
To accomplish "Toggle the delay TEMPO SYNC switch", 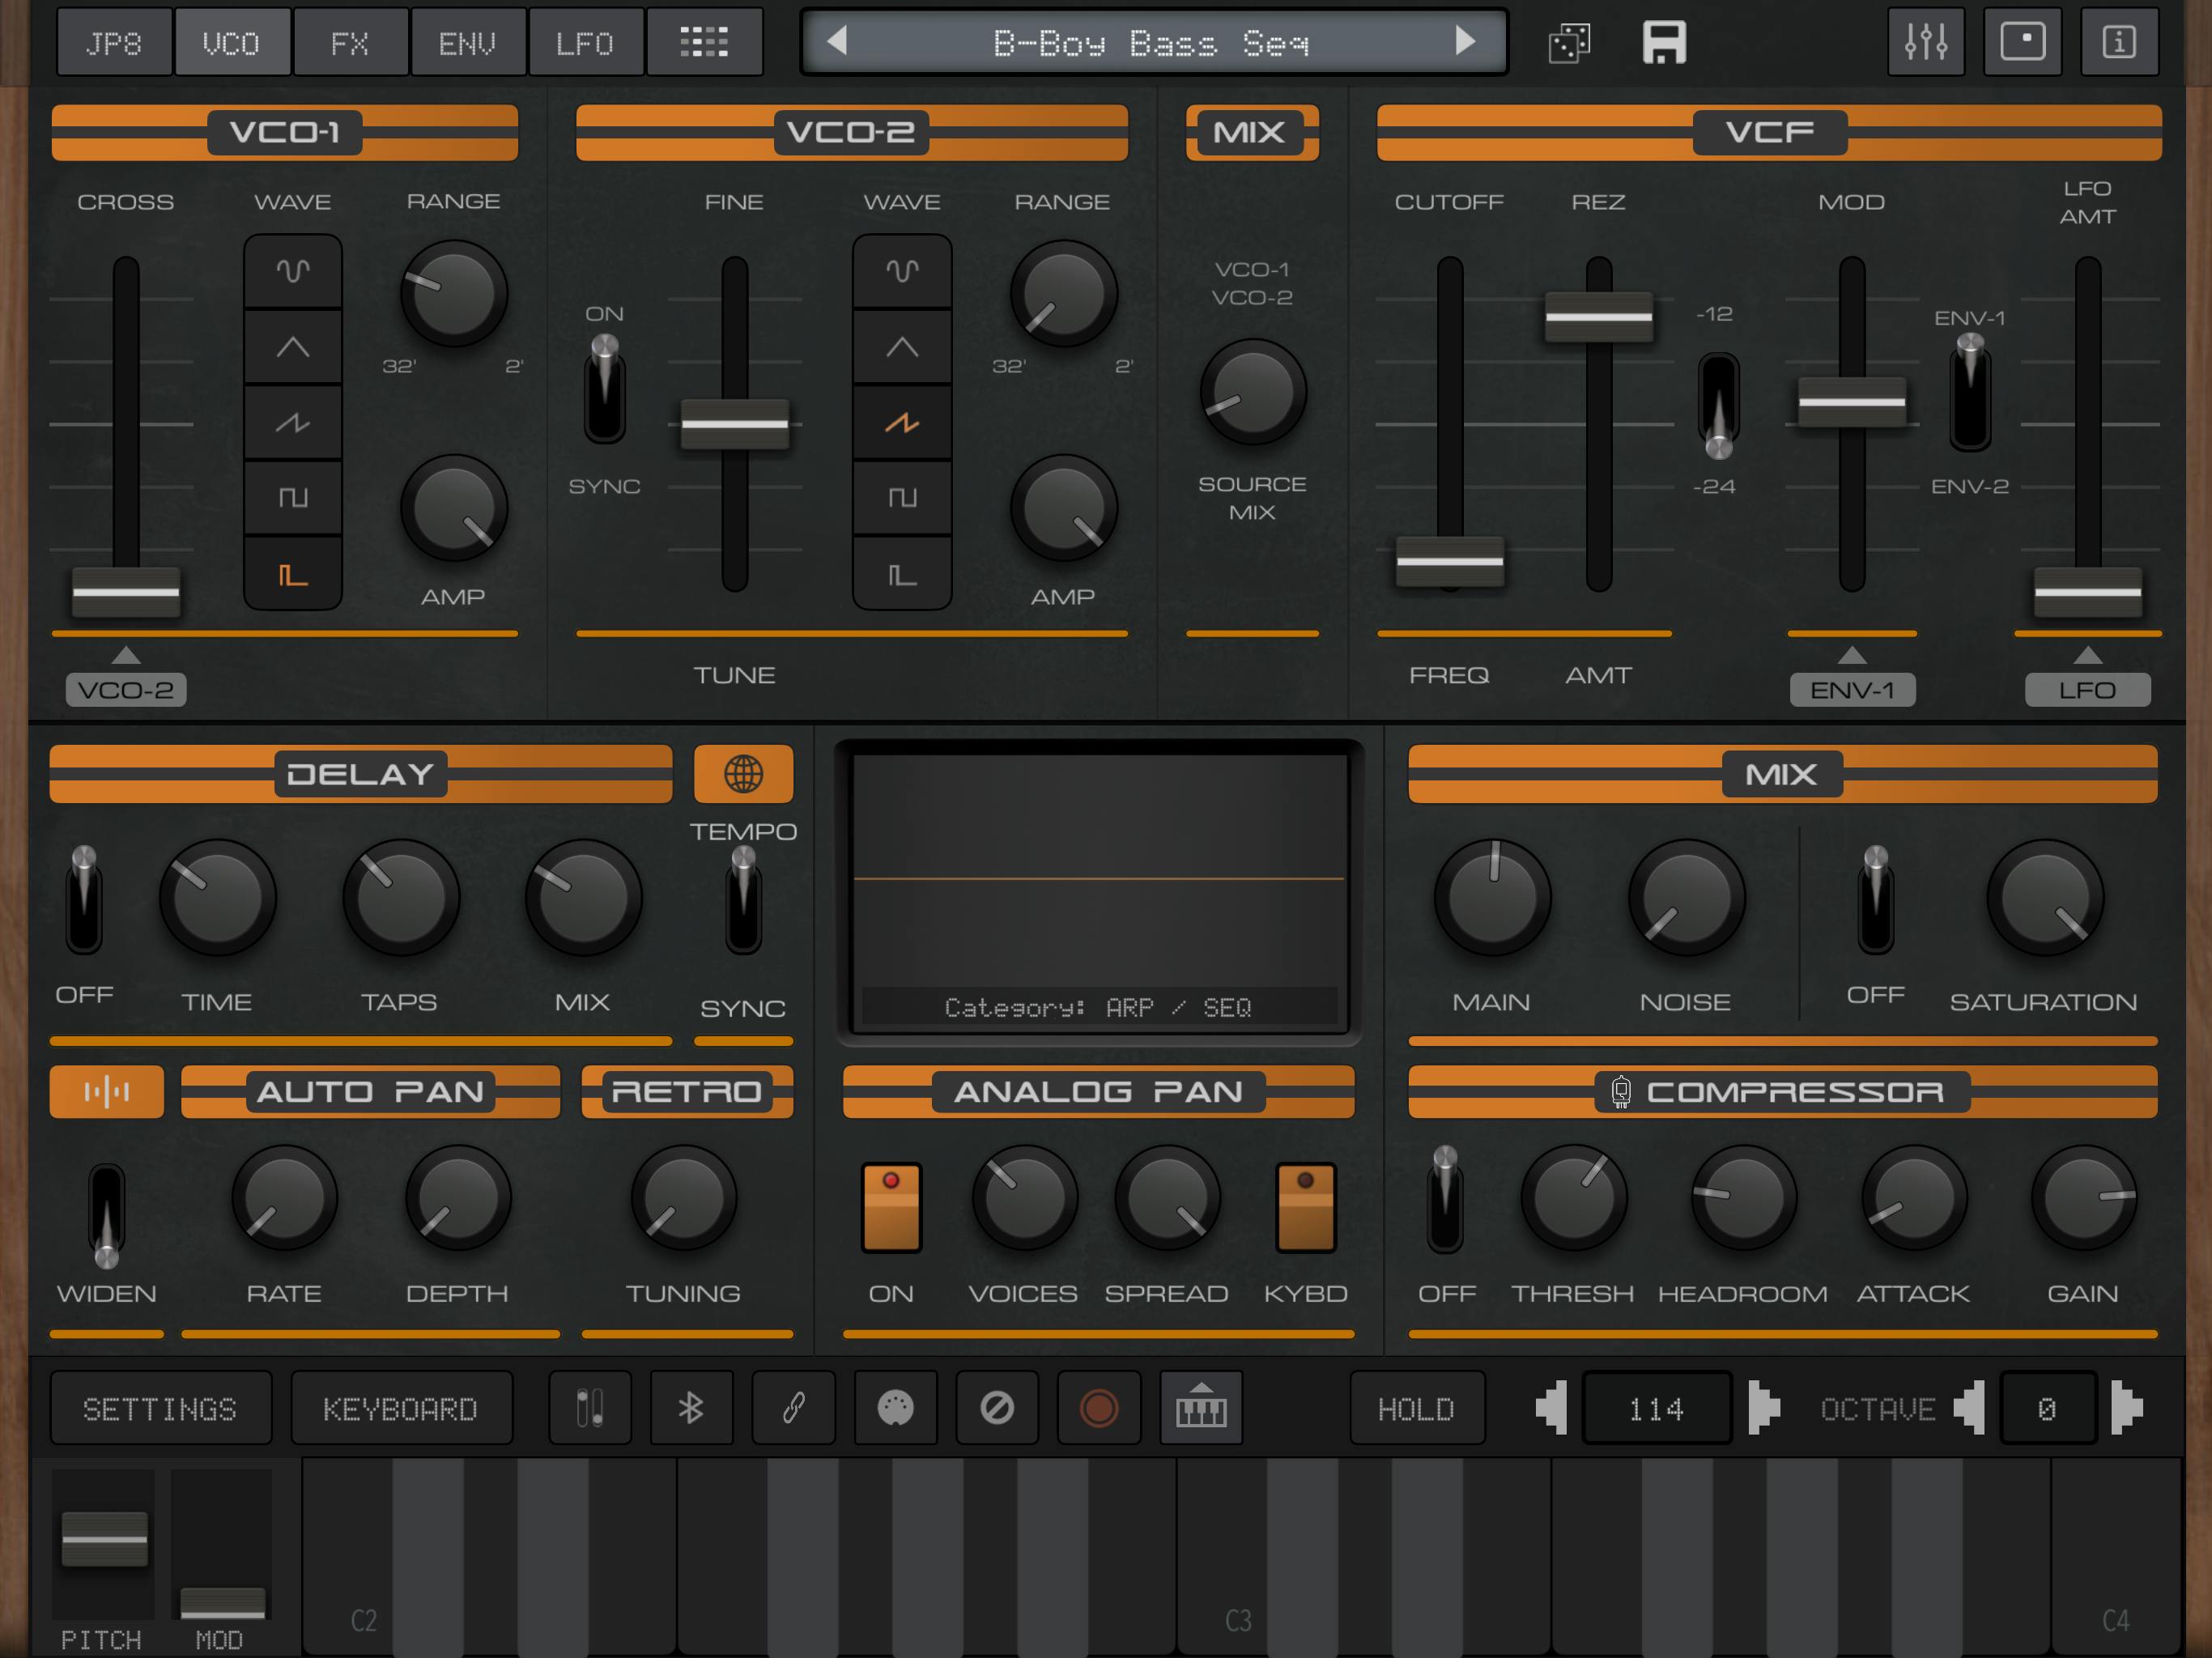I will [x=743, y=899].
